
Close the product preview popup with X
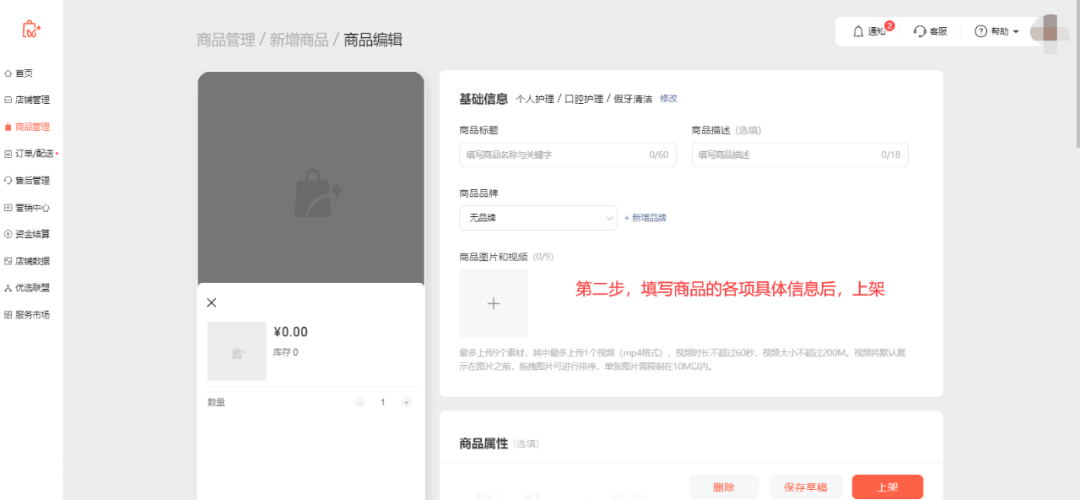pos(211,302)
